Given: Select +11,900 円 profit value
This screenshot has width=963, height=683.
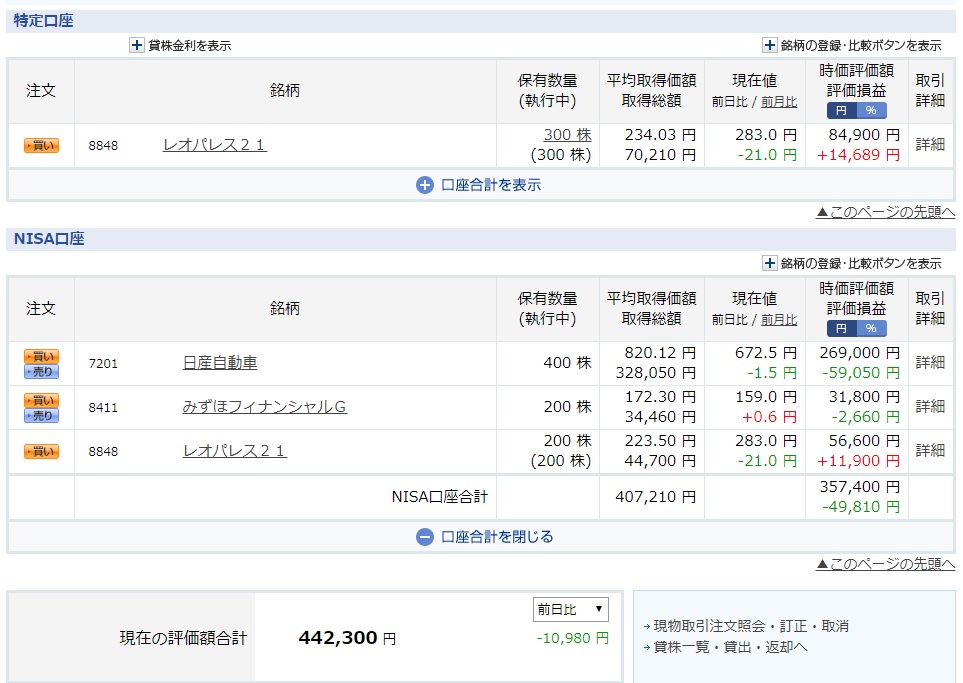Looking at the screenshot, I should [x=859, y=461].
